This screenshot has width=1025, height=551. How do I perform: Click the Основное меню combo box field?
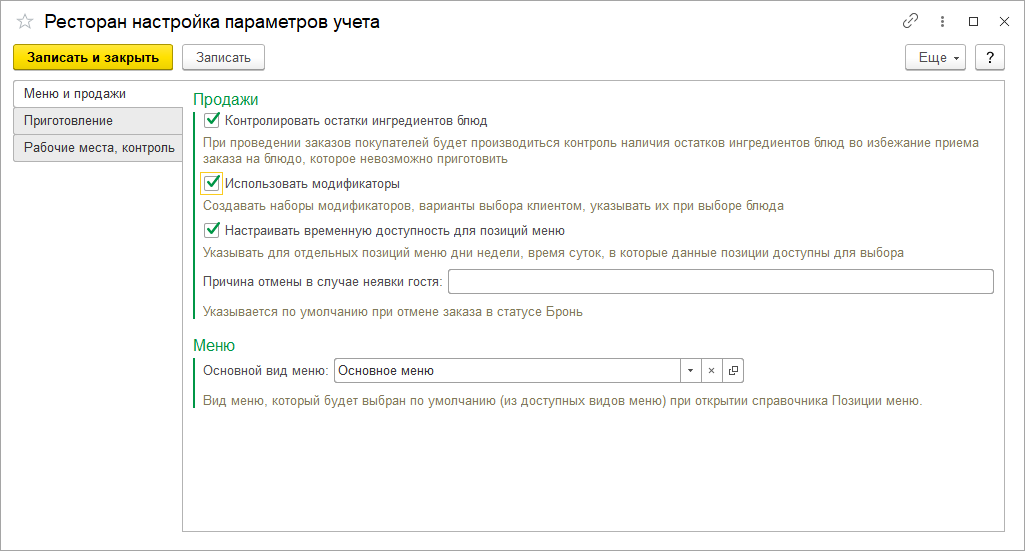506,370
